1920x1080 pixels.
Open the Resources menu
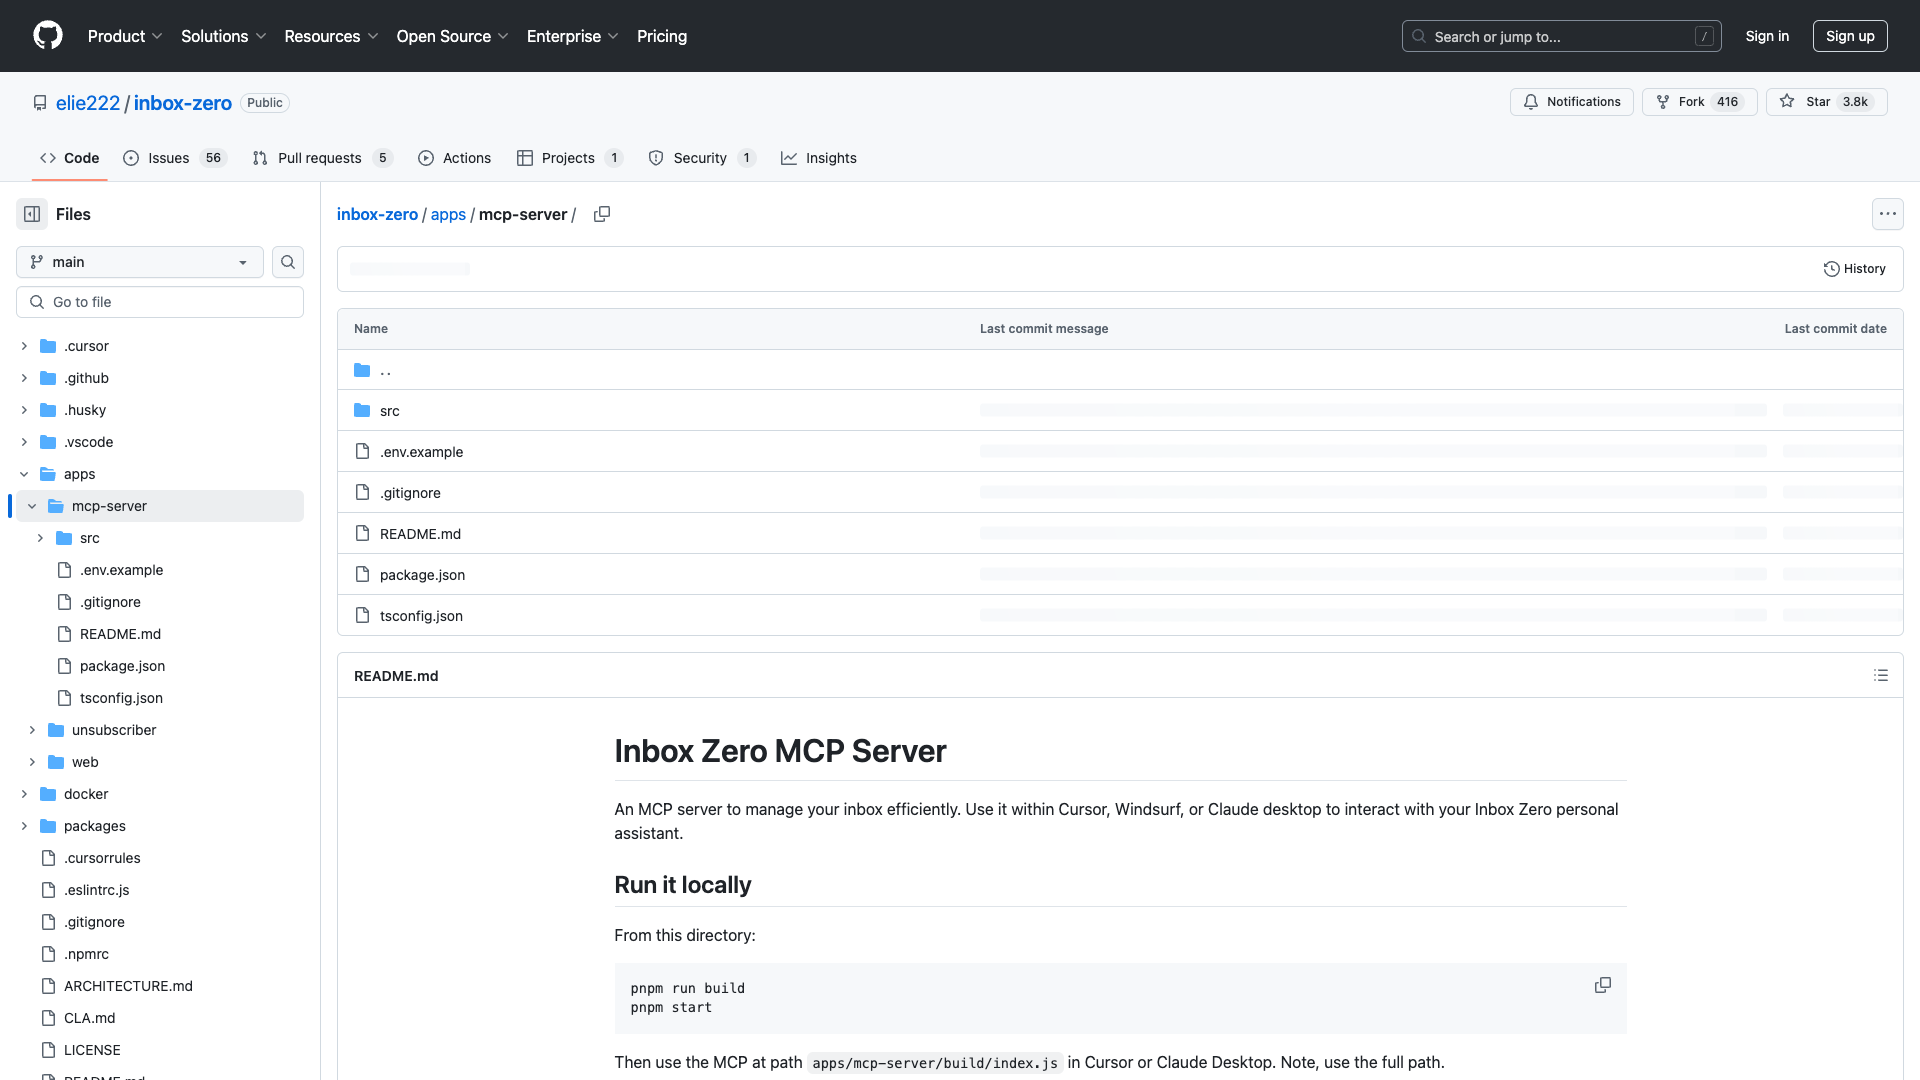tap(331, 36)
